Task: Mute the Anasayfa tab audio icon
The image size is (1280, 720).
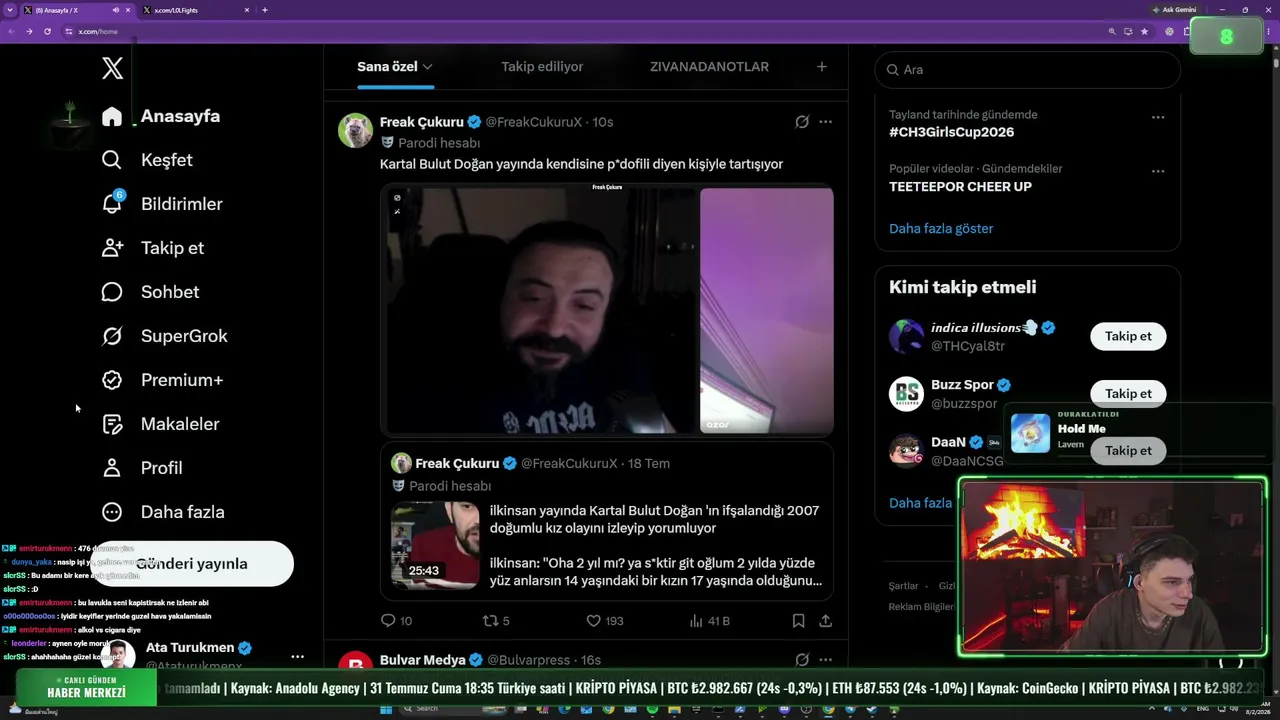Action: 116,10
